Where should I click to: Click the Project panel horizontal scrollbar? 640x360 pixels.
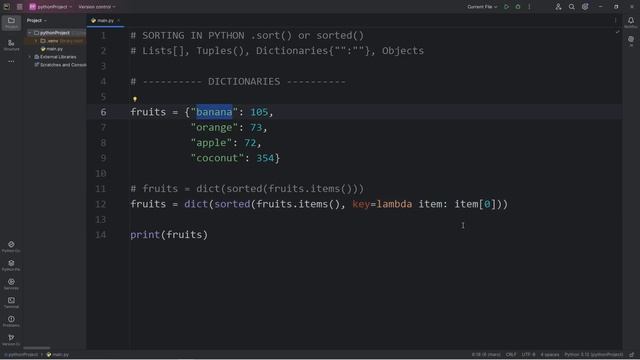pyautogui.click(x=37, y=348)
